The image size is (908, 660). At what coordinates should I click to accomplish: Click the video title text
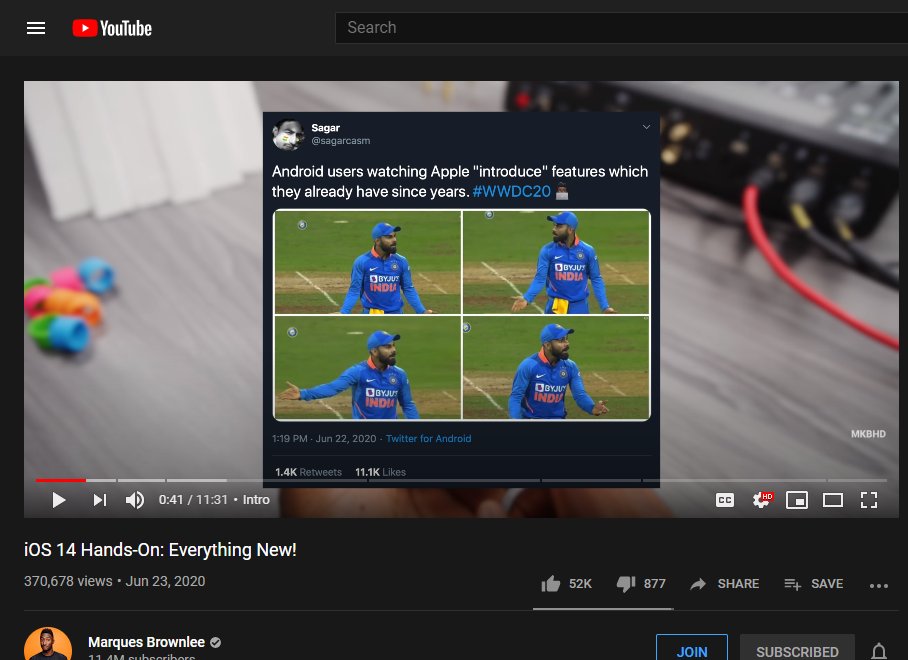160,549
